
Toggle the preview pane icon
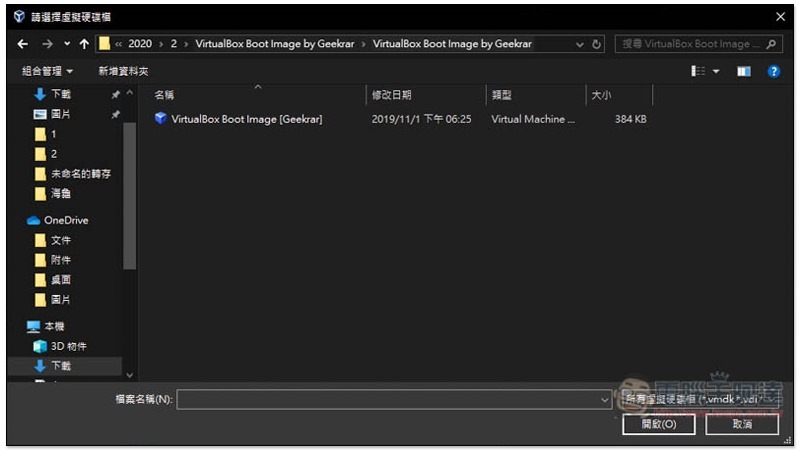point(743,71)
